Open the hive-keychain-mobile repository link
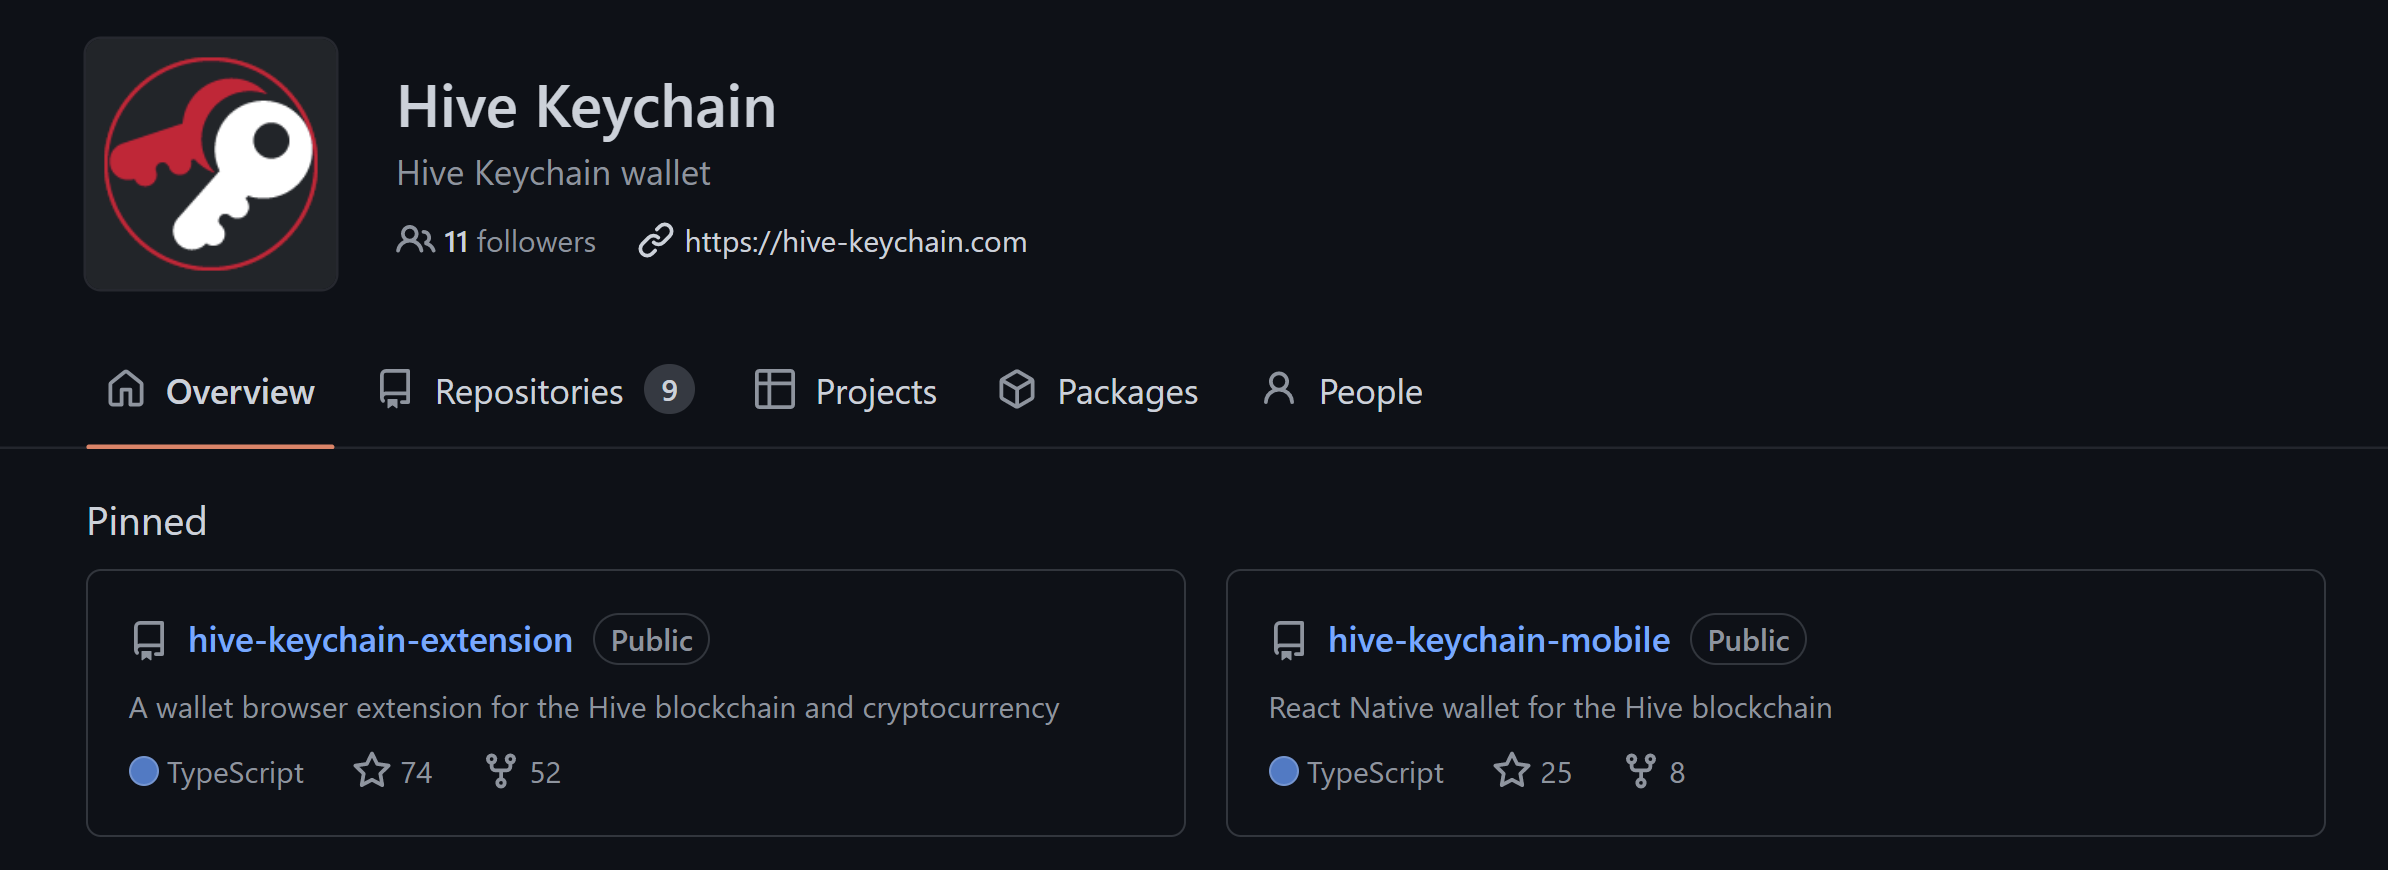The width and height of the screenshot is (2388, 870). (x=1498, y=640)
